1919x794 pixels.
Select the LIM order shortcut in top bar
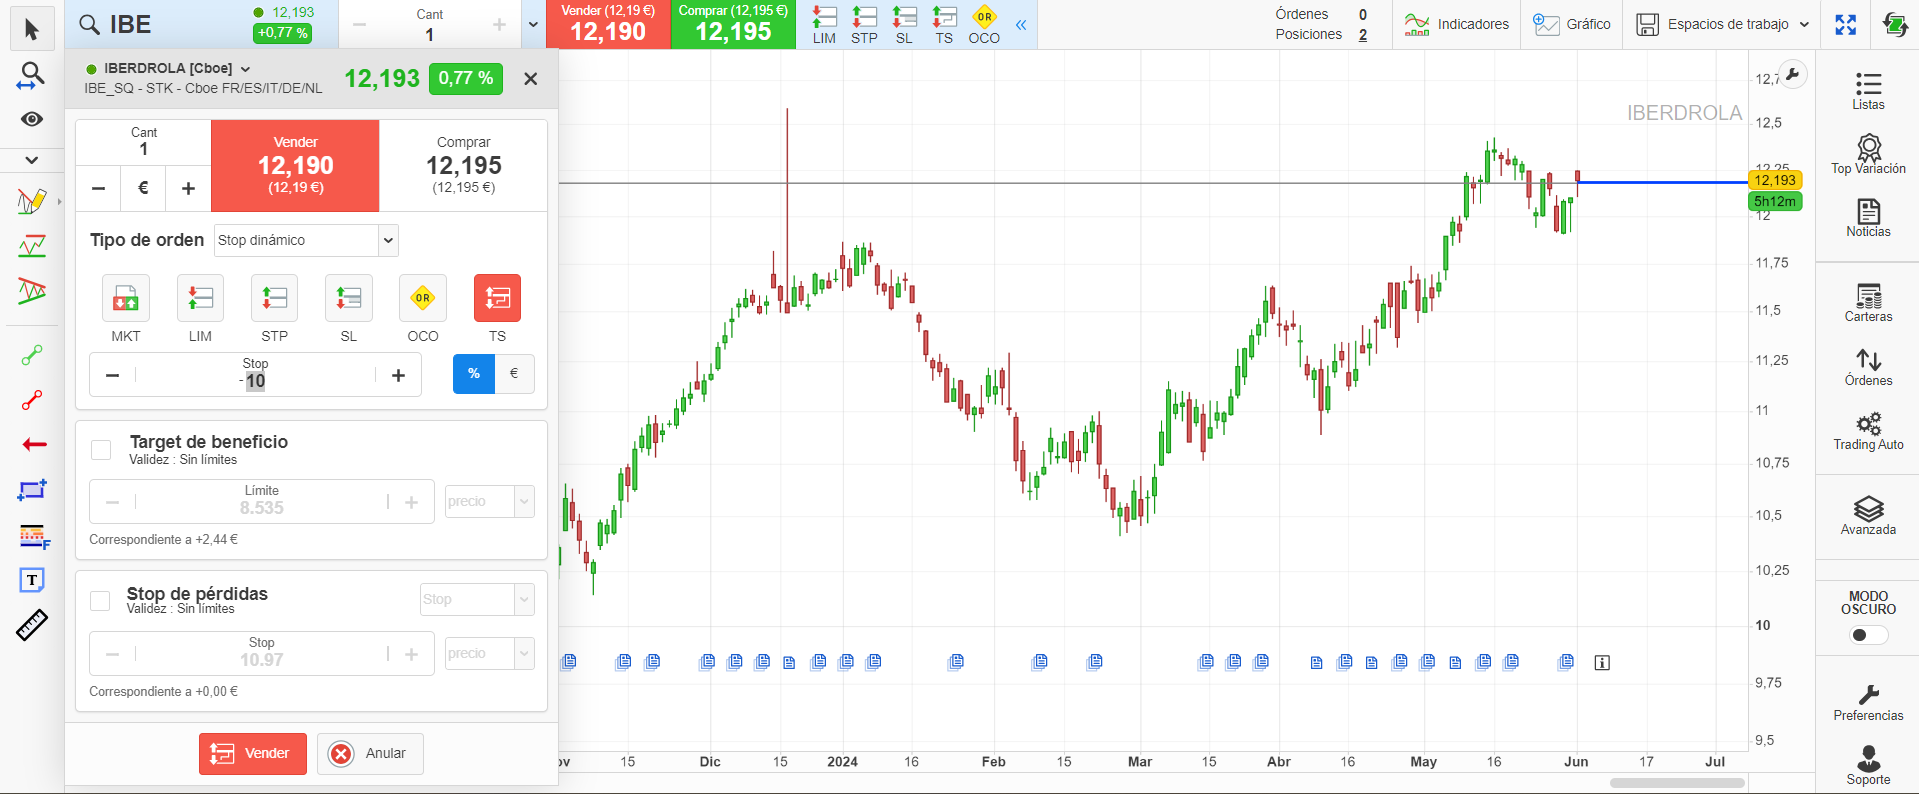click(824, 25)
